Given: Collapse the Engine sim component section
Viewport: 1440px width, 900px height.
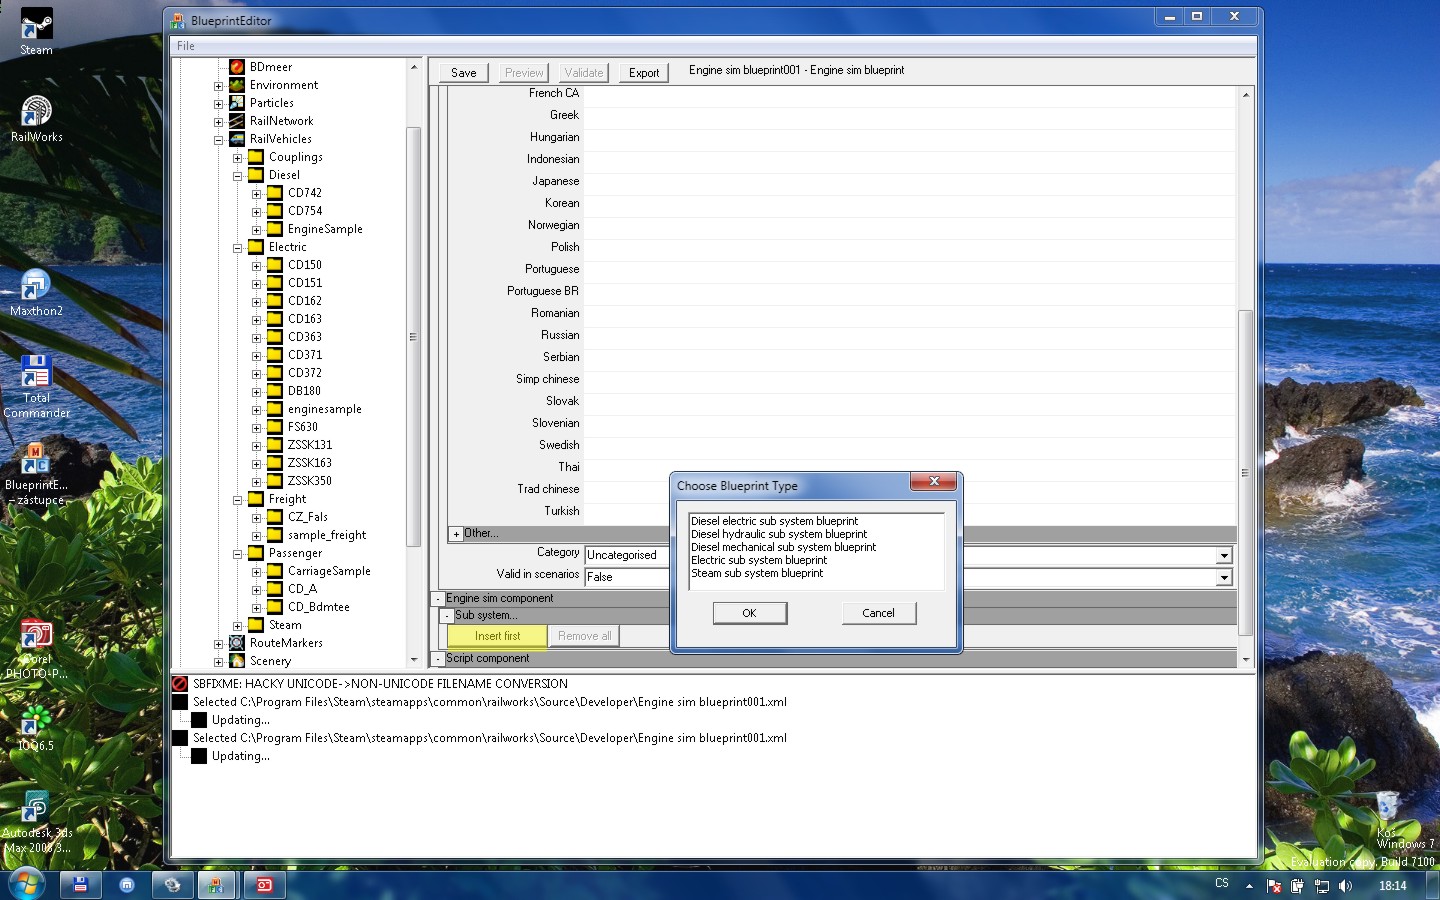Looking at the screenshot, I should coord(438,599).
